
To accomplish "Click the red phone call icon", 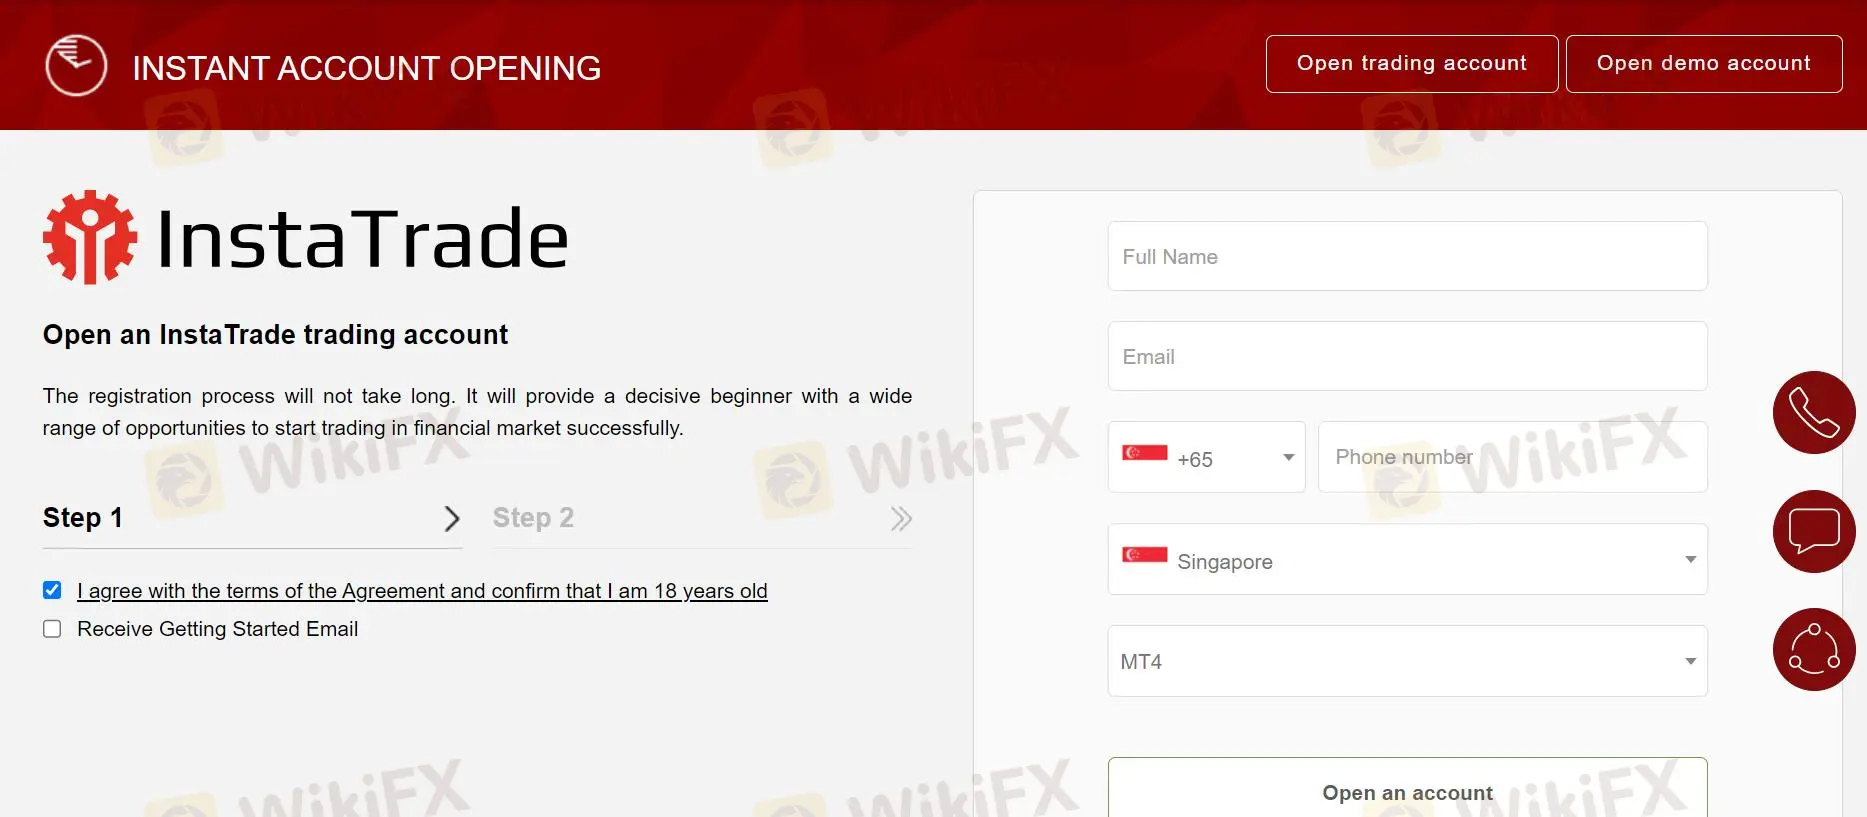I will point(1814,412).
